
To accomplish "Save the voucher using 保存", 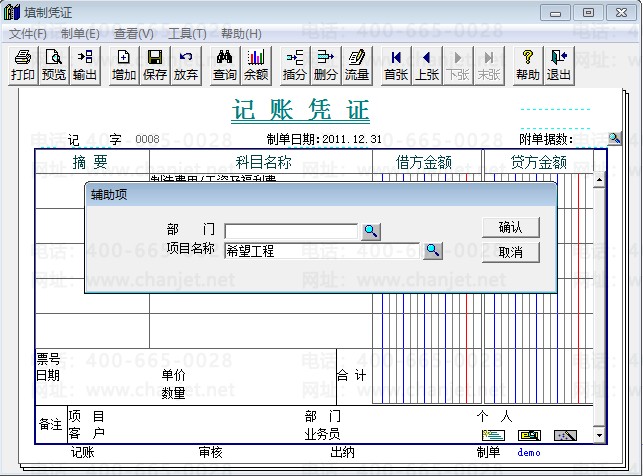I will coord(155,65).
